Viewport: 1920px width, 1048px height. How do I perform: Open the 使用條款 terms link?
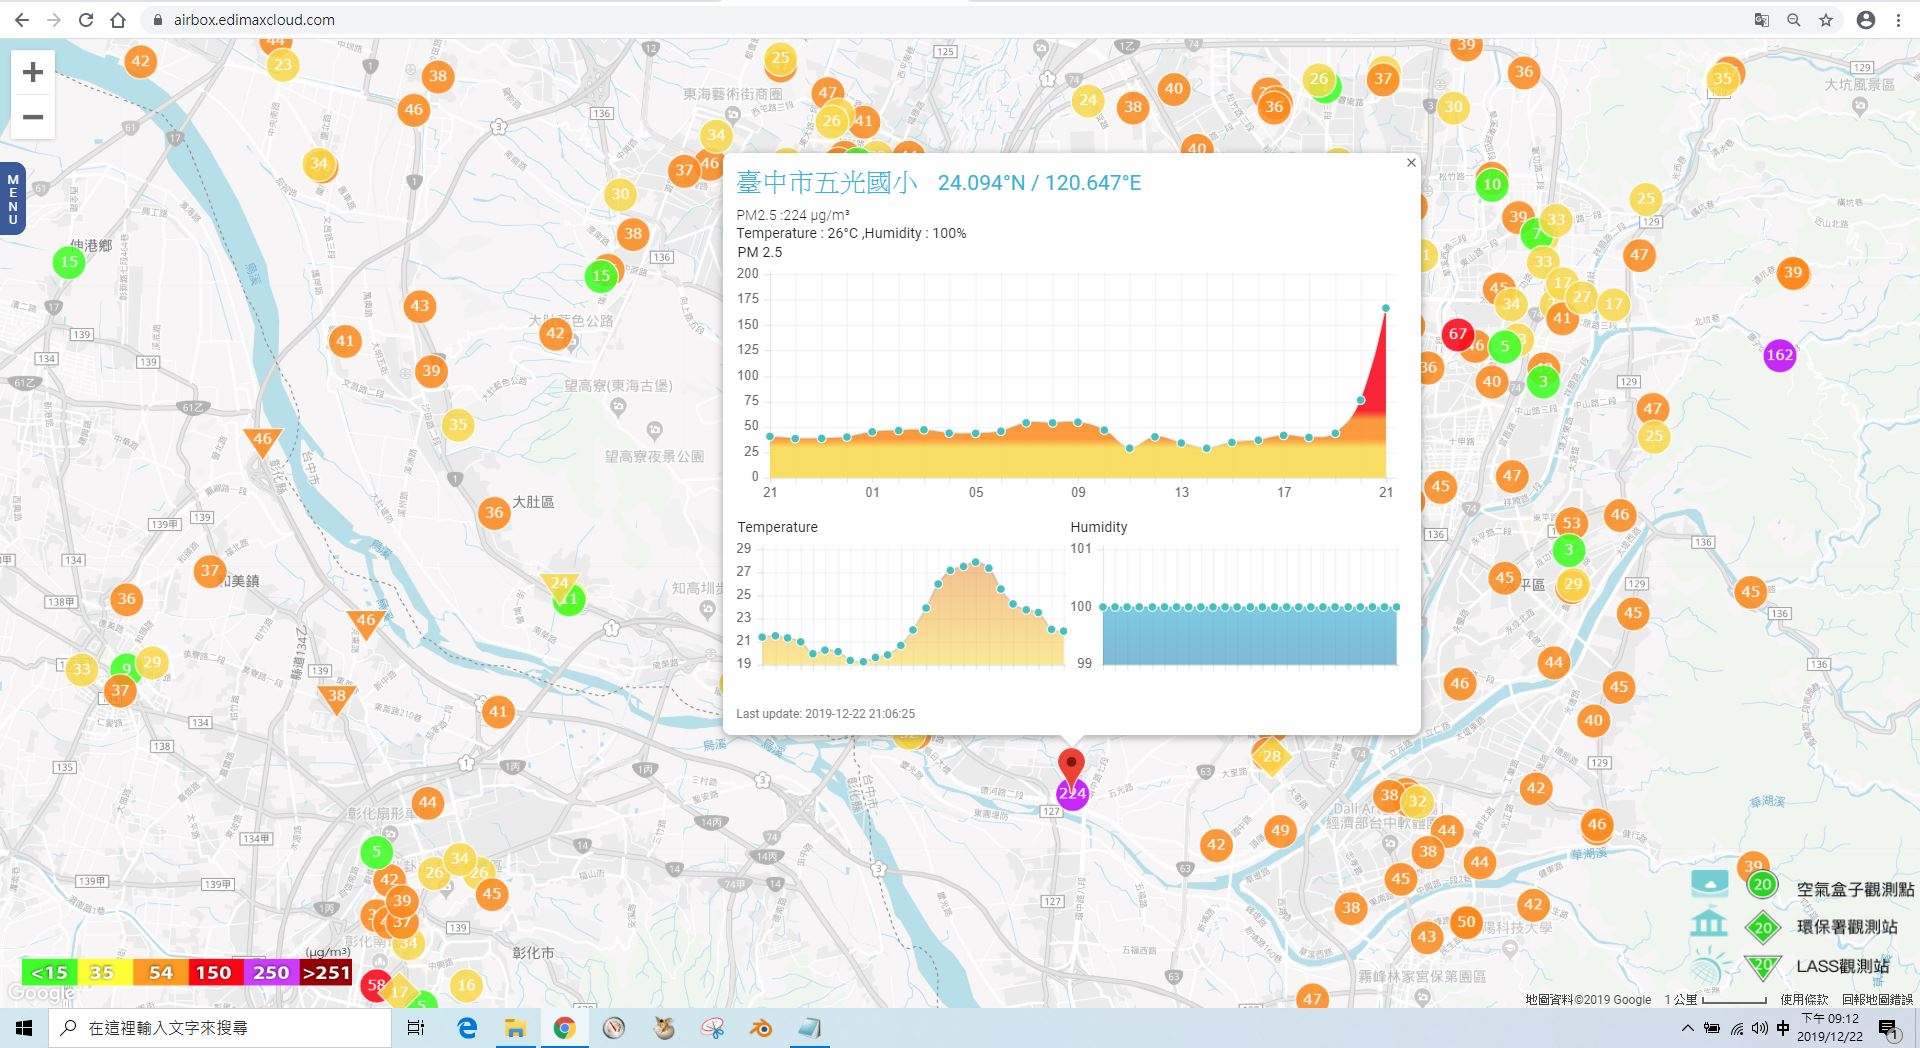1803,999
